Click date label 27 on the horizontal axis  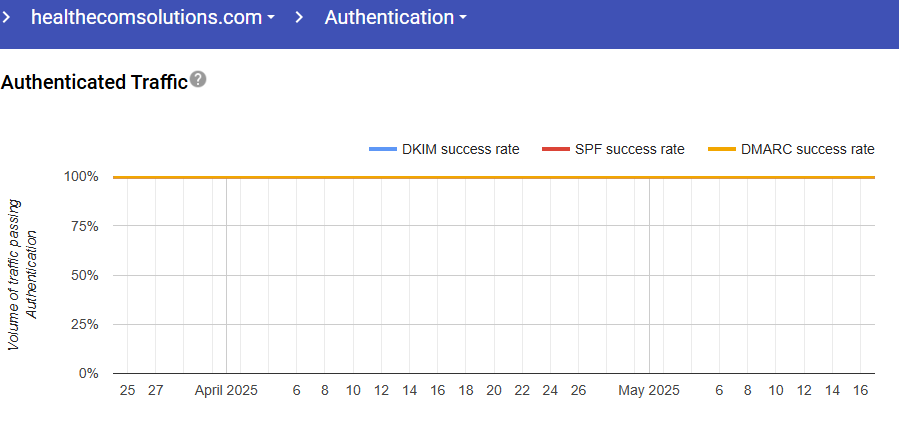155,391
